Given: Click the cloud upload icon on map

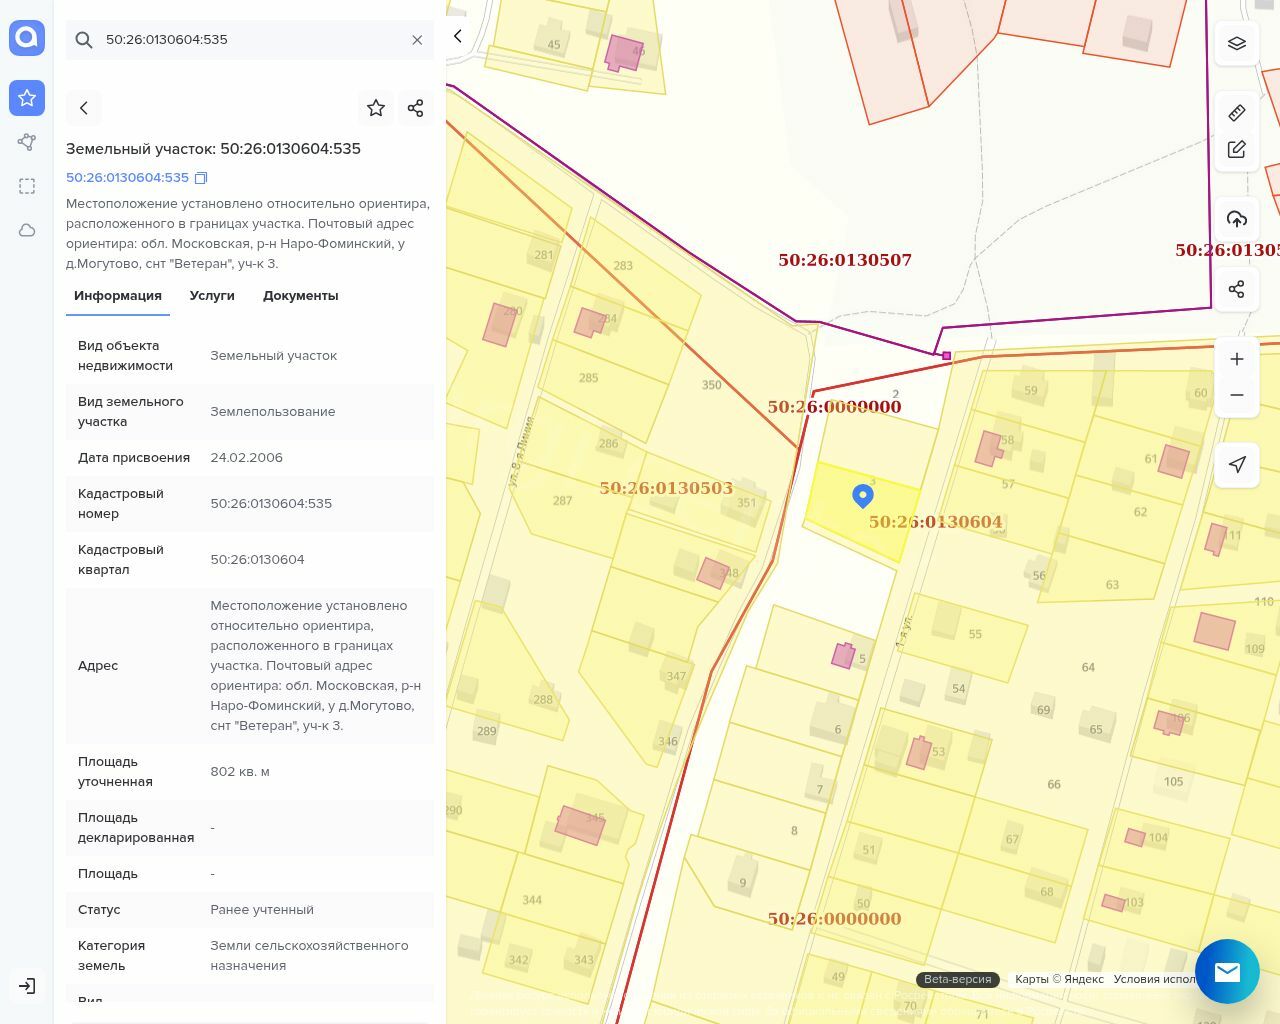Looking at the screenshot, I should point(1237,219).
